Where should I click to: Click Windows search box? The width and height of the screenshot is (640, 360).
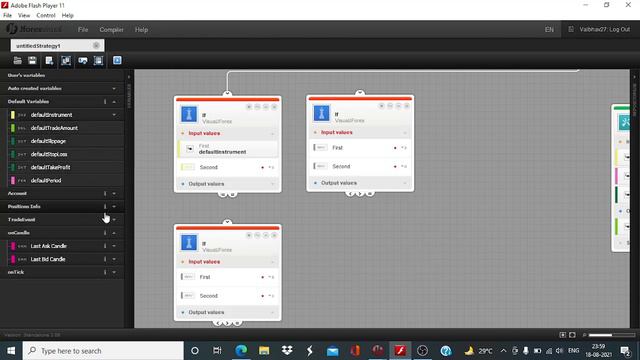(x=103, y=351)
